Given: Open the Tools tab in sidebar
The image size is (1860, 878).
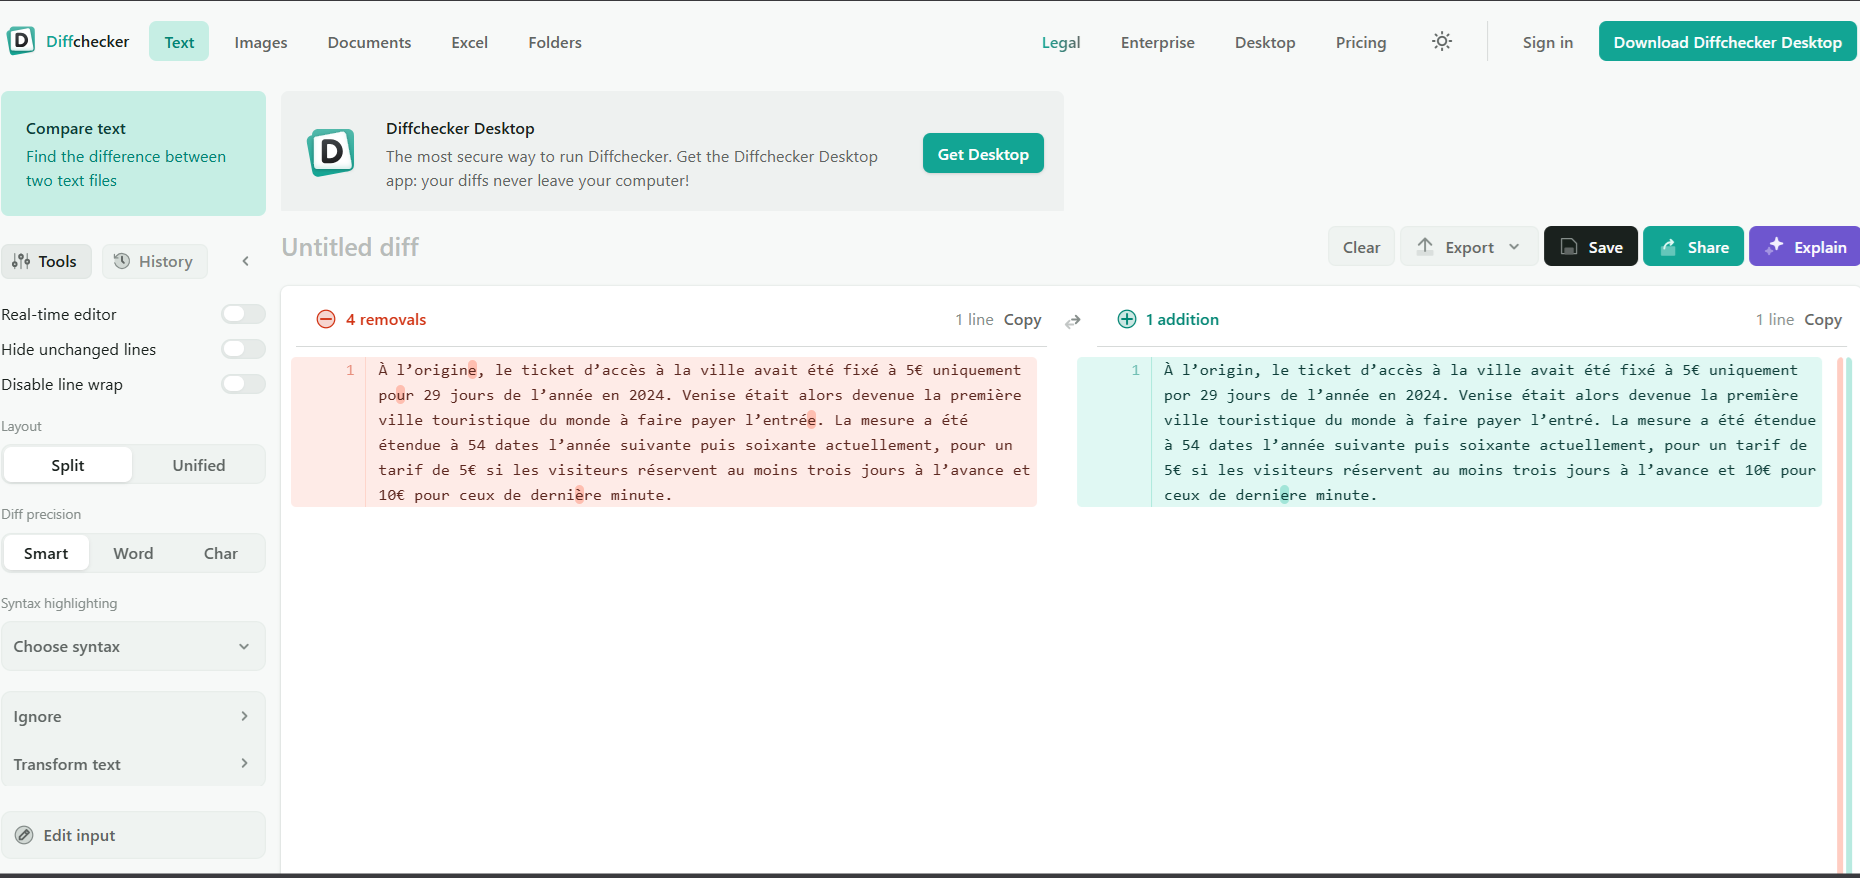Looking at the screenshot, I should coord(45,261).
